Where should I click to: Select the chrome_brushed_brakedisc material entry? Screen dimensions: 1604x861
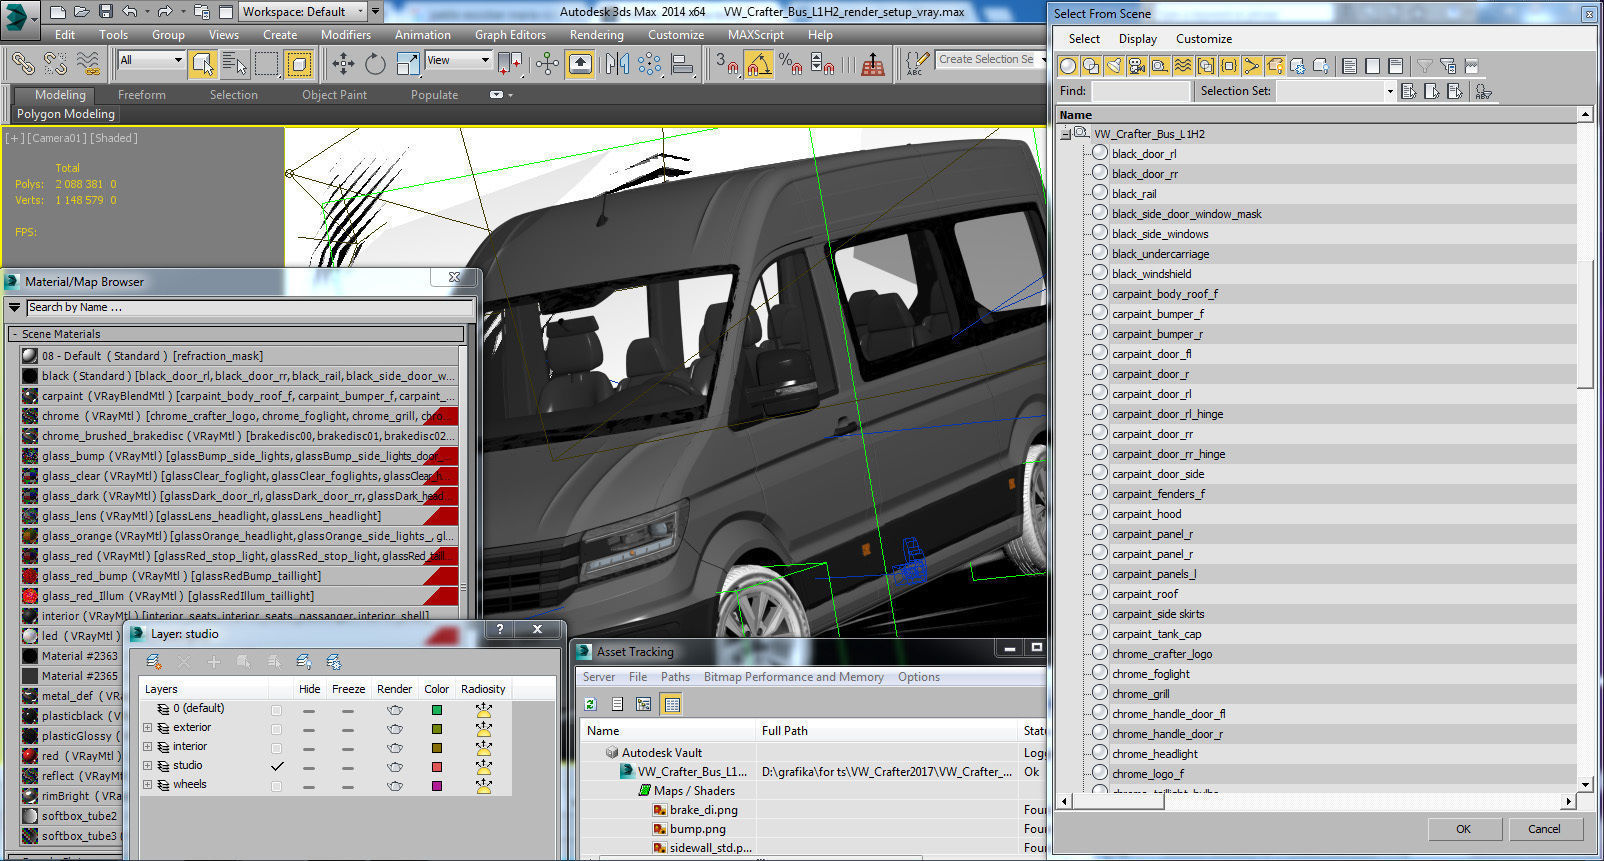(x=239, y=436)
